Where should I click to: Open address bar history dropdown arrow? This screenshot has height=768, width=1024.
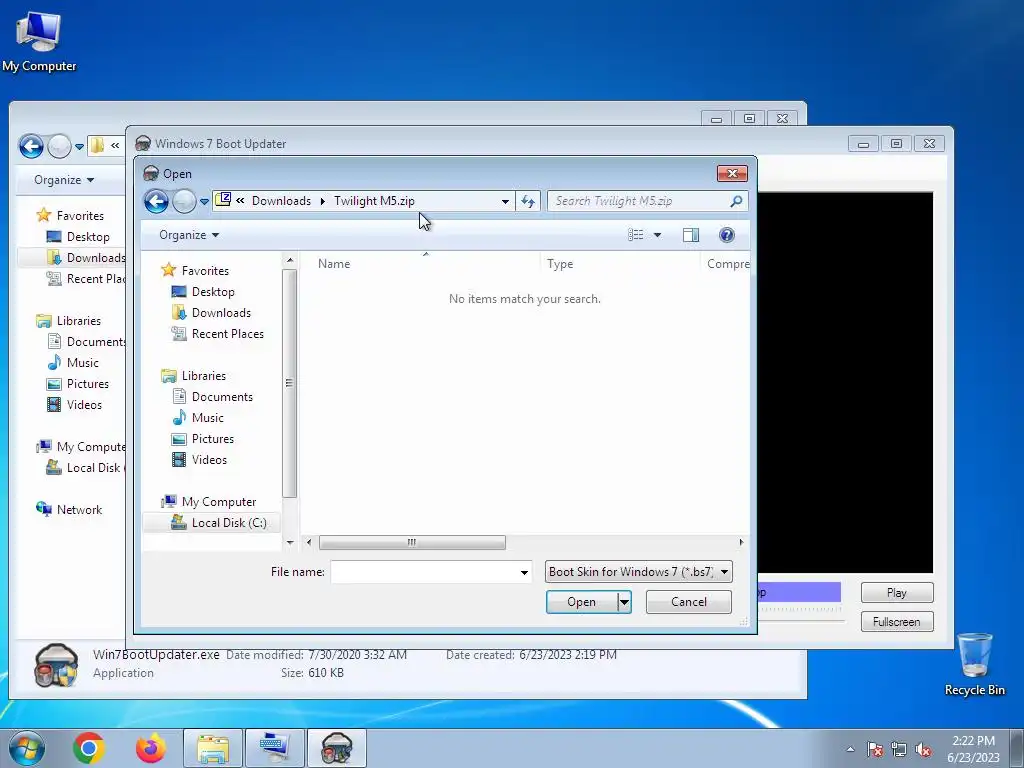505,201
